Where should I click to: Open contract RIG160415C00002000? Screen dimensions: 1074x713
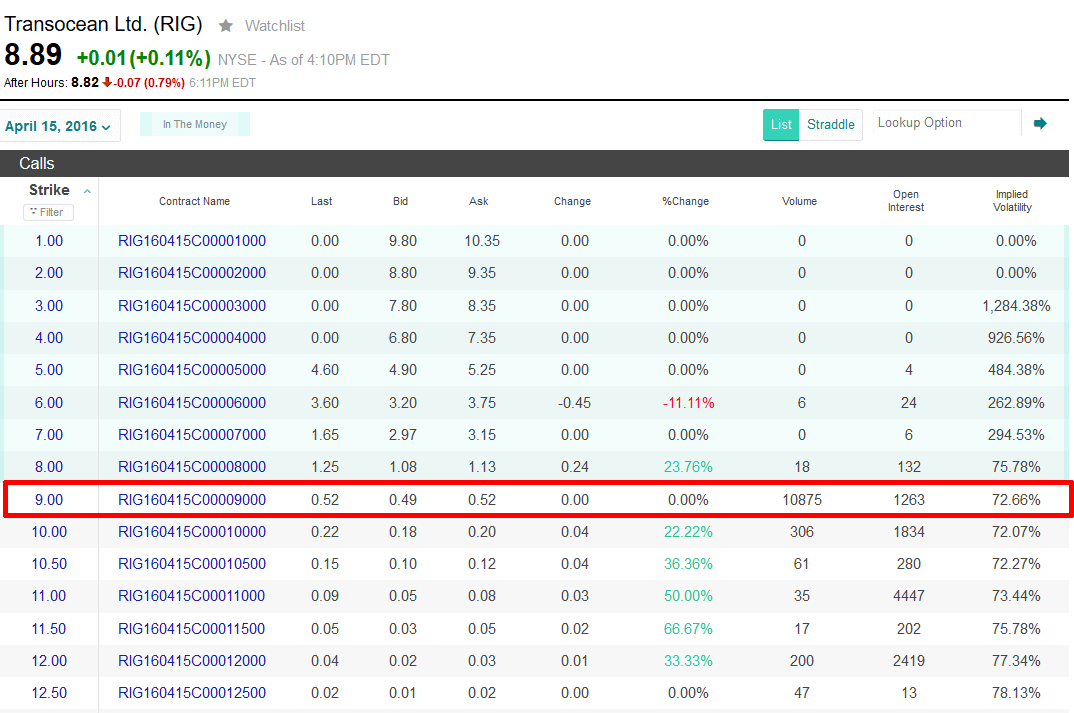[x=192, y=273]
